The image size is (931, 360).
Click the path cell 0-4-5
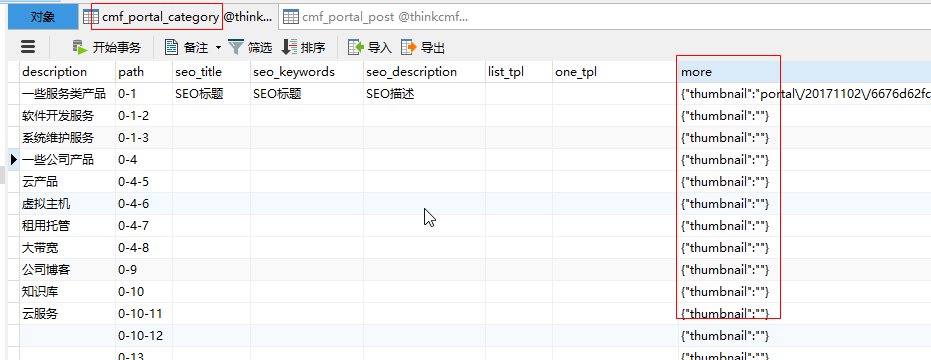[144, 182]
